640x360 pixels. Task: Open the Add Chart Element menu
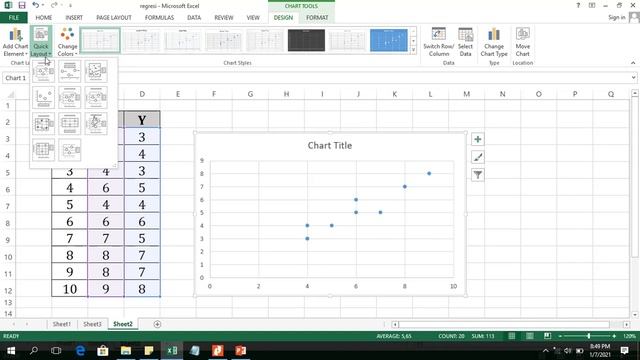tap(15, 42)
